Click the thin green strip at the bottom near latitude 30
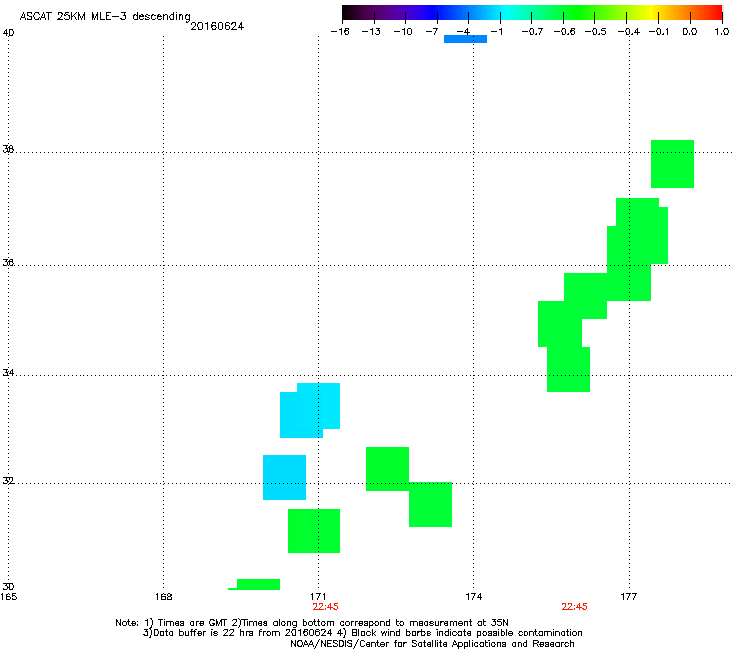Image resolution: width=740 pixels, height=650 pixels. pos(254,584)
